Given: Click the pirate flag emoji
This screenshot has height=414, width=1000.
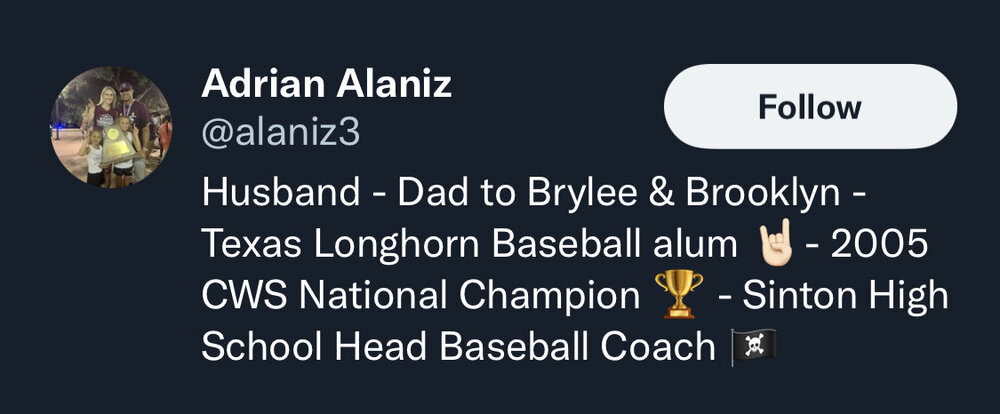Looking at the screenshot, I should click(753, 347).
